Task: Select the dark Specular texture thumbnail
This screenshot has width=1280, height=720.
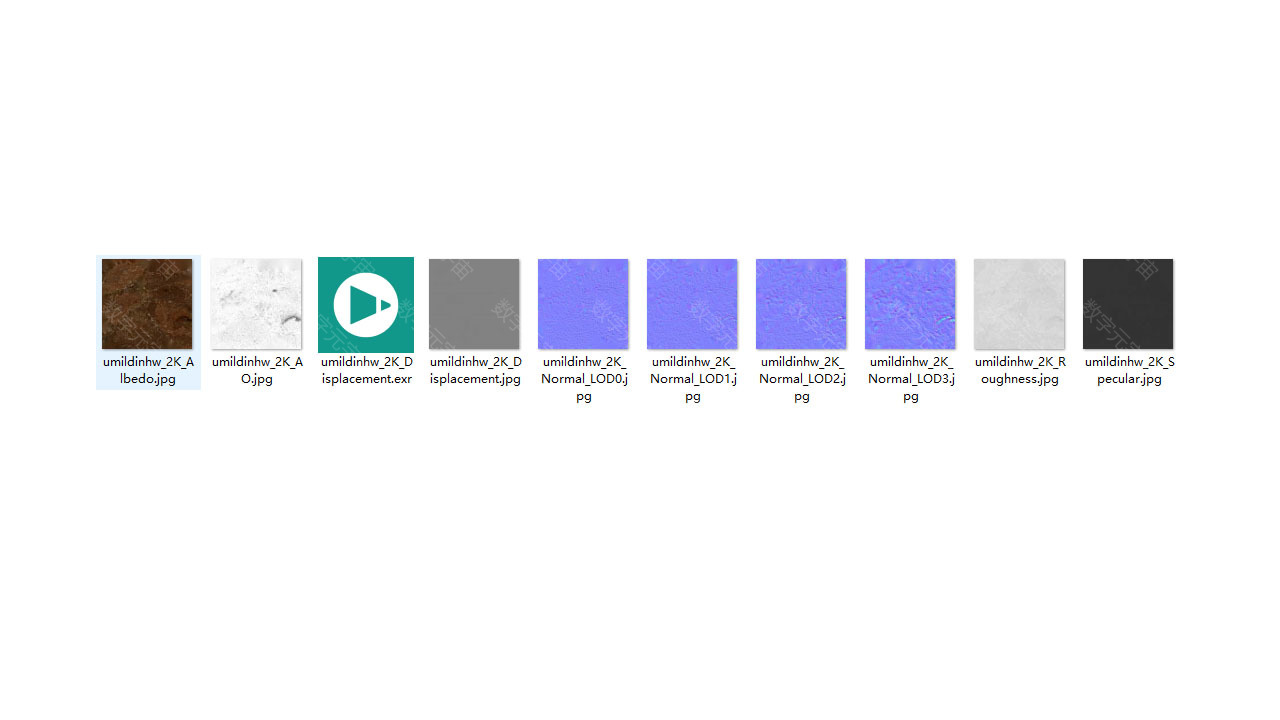Action: (x=1128, y=304)
